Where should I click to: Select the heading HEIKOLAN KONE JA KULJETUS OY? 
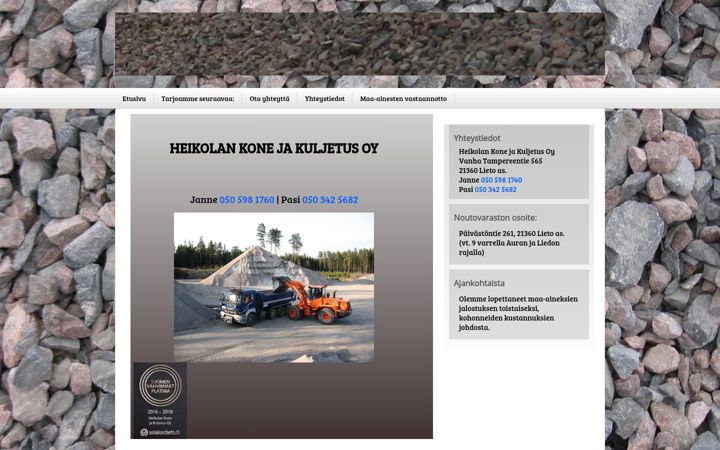tap(274, 148)
